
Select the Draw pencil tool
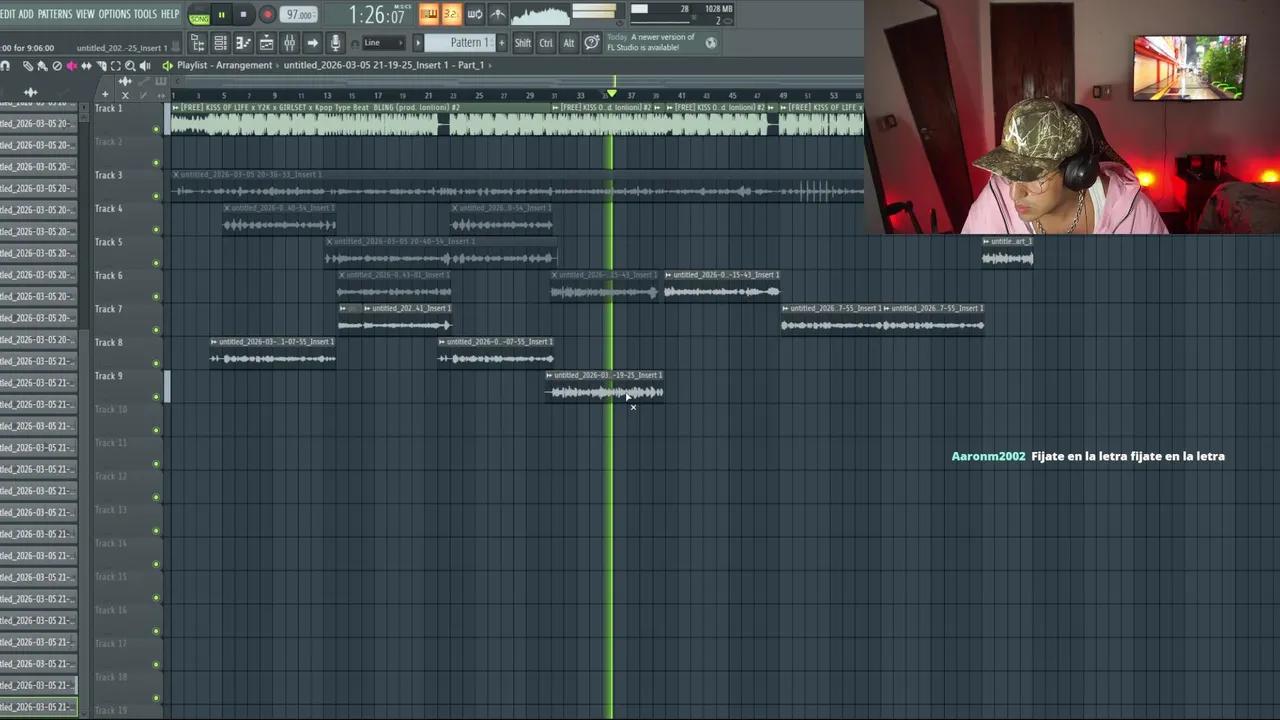click(x=28, y=66)
